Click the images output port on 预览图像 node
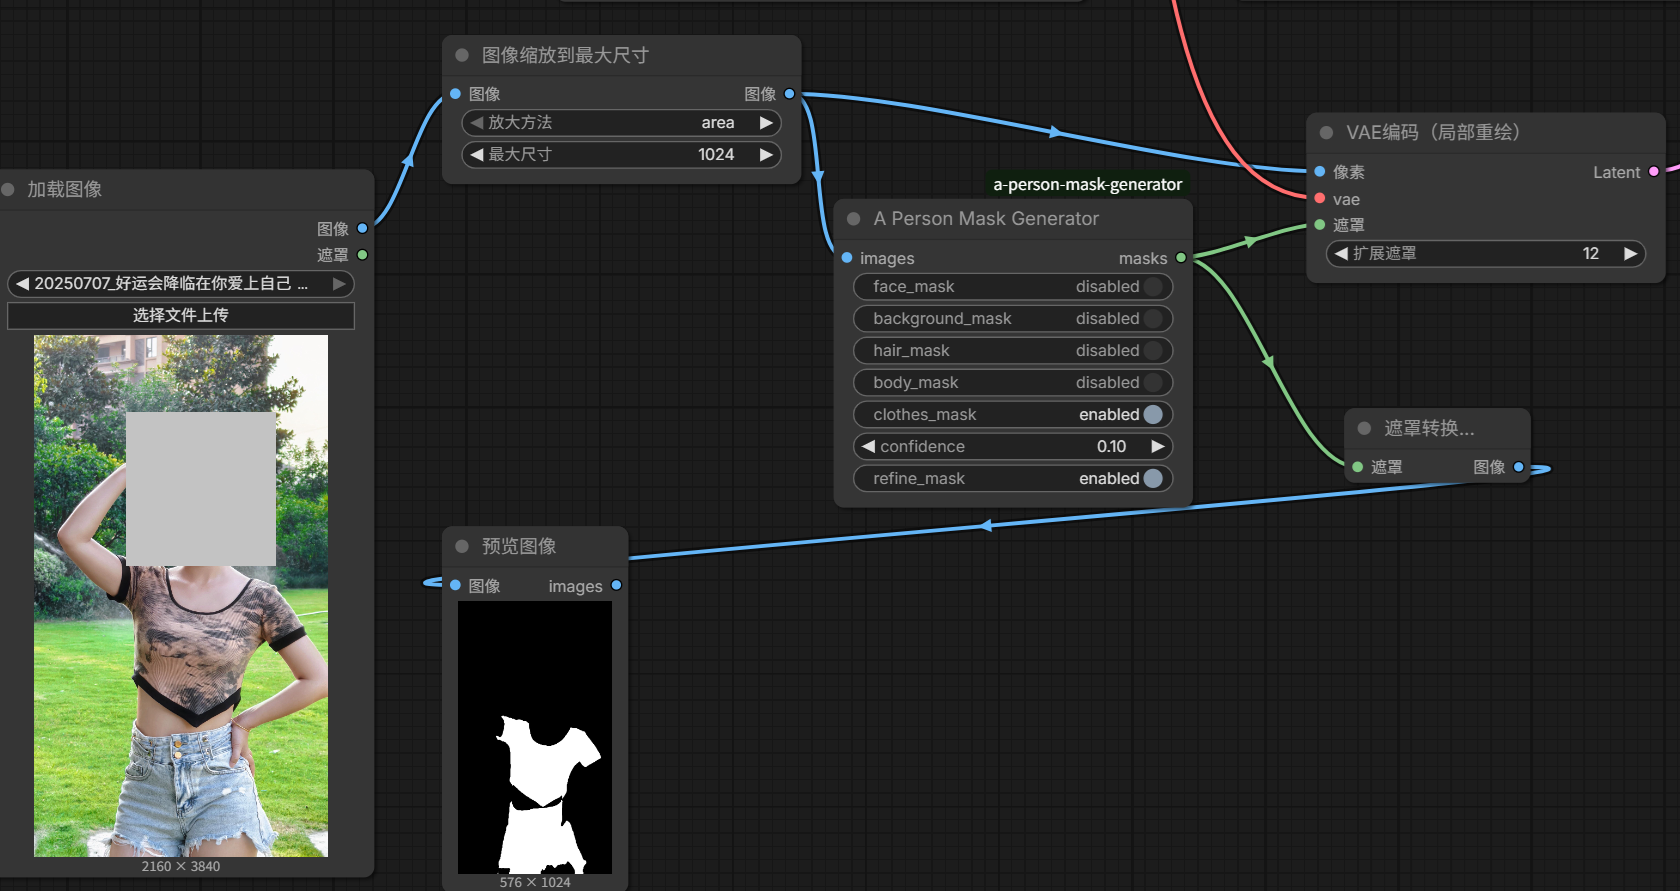 tap(616, 585)
